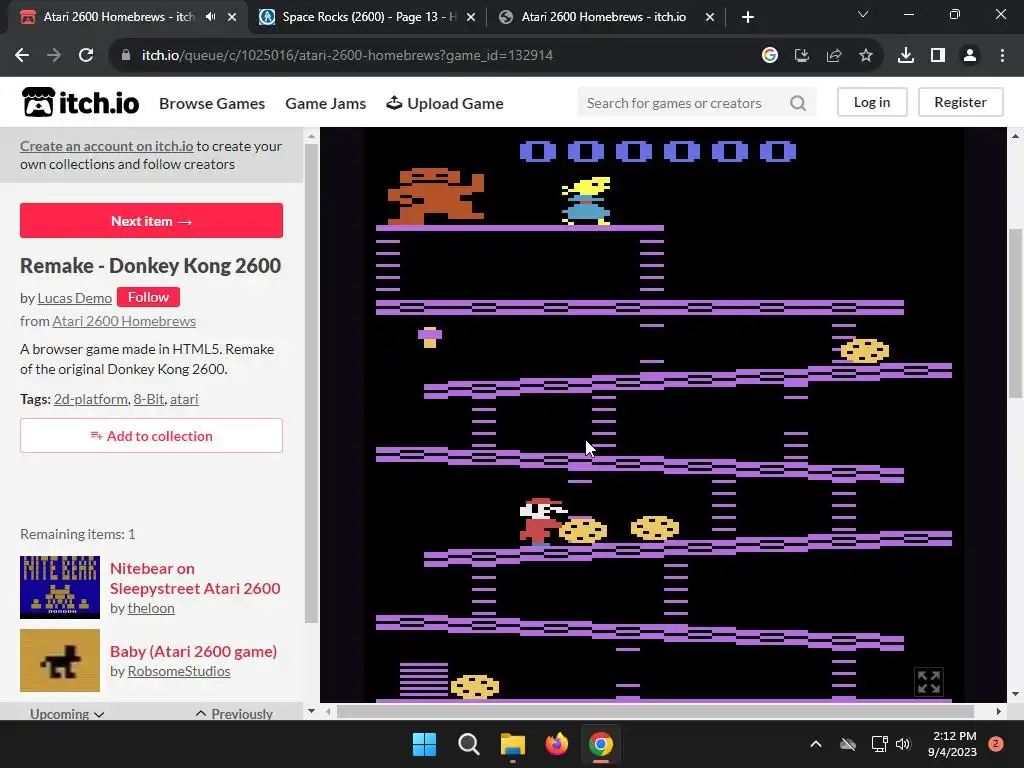Screen dimensions: 1024x768
Task: Open Browse Games menu
Action: point(212,103)
